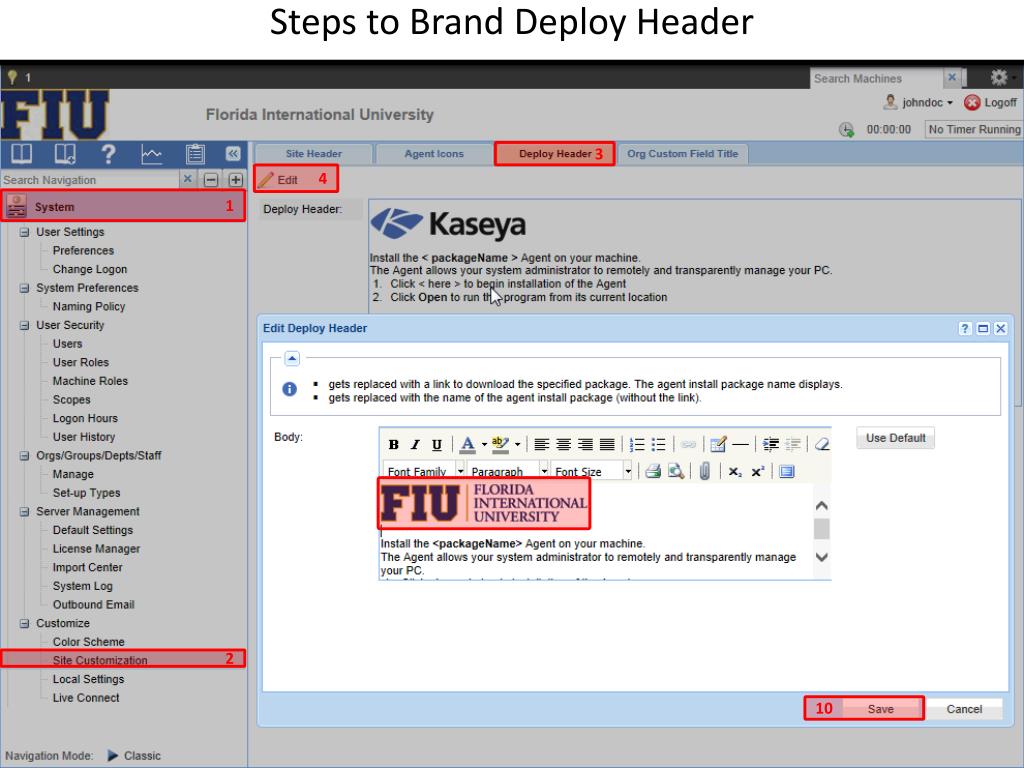Collapse all navigation tree items

click(211, 180)
